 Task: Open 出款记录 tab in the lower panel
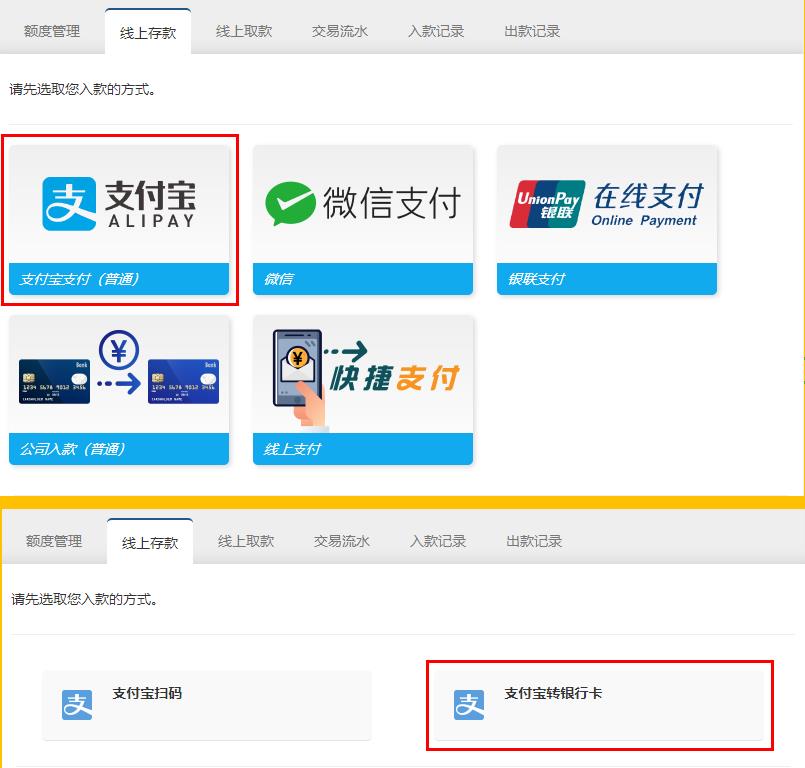coord(534,541)
